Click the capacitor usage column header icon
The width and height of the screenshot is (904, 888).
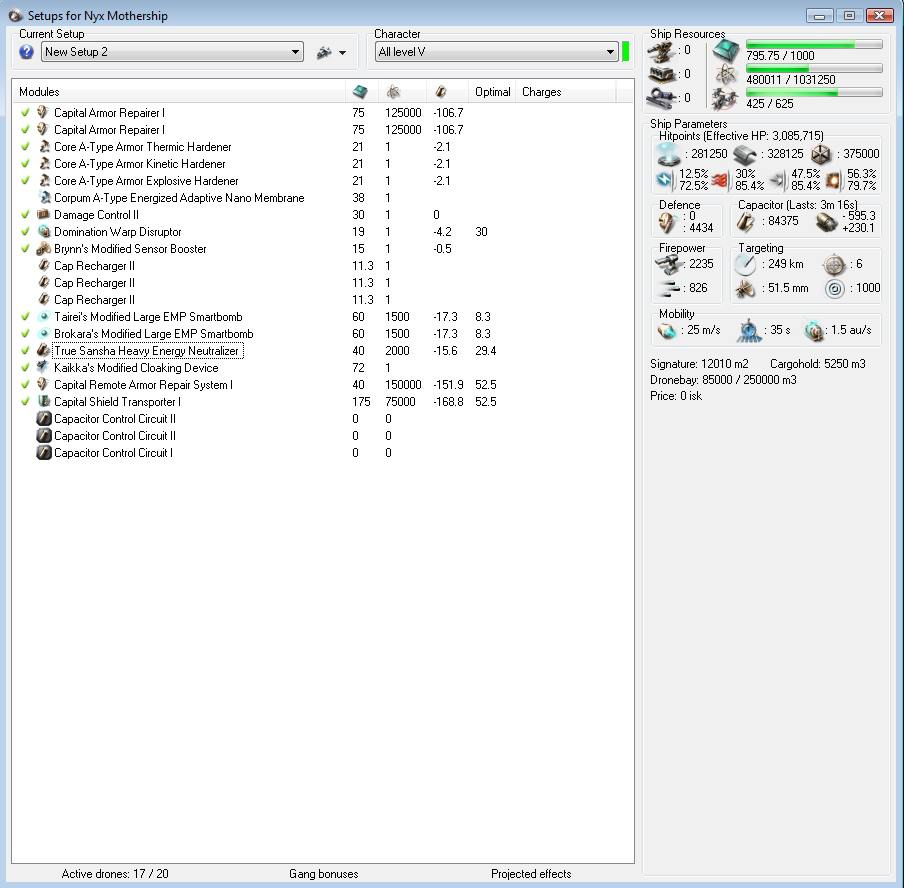click(441, 92)
